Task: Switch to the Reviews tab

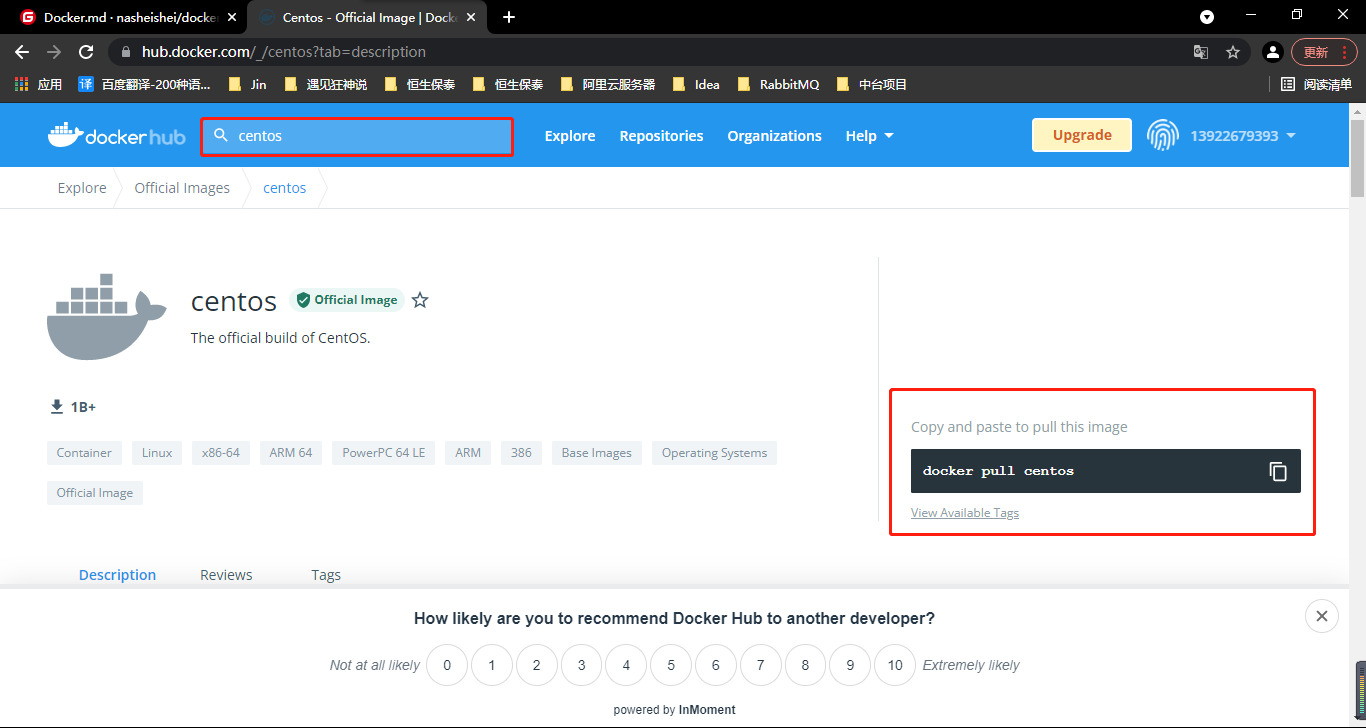Action: [x=226, y=575]
